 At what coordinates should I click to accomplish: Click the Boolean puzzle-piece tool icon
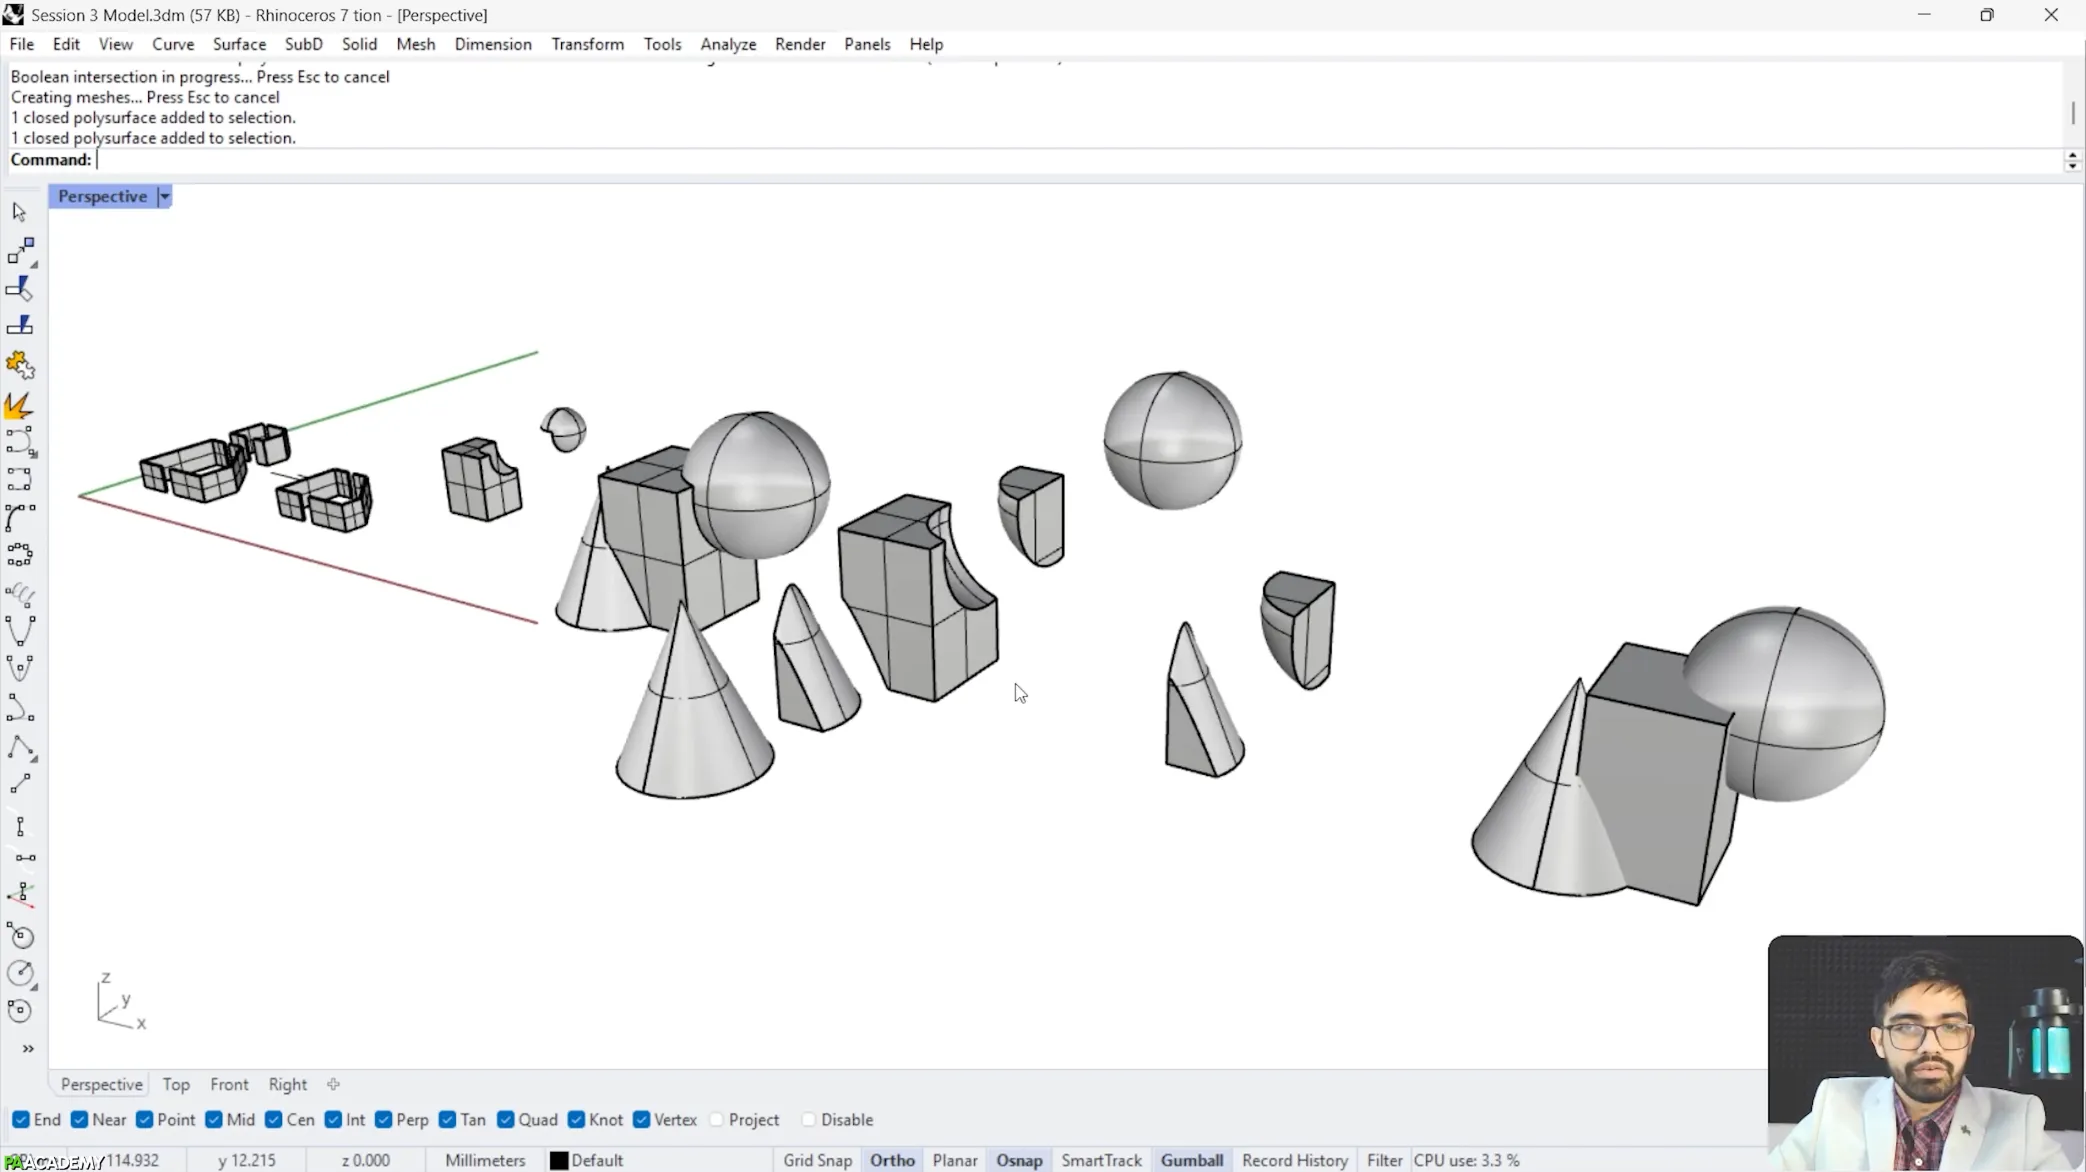19,366
